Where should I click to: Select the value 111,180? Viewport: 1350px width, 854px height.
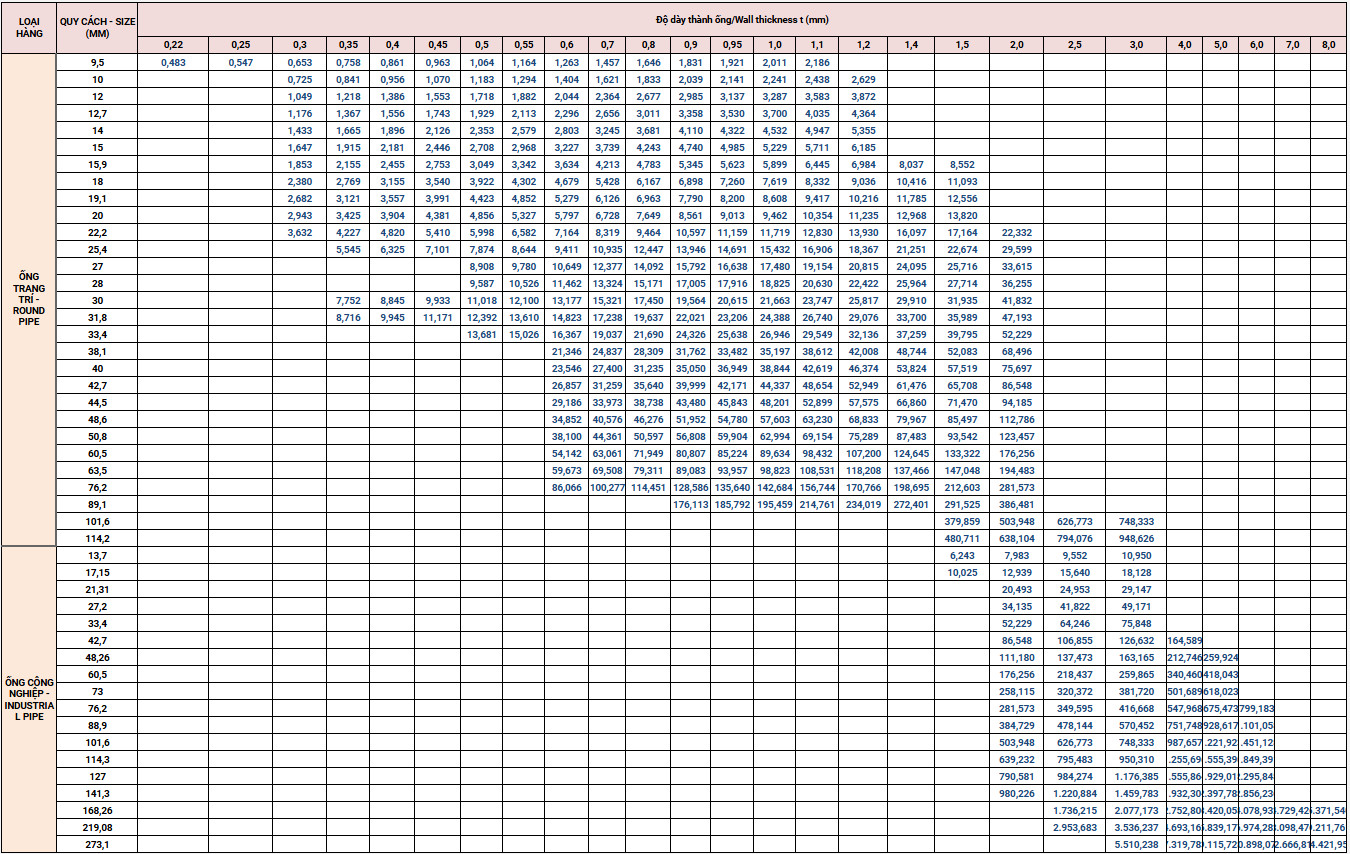pos(1017,657)
